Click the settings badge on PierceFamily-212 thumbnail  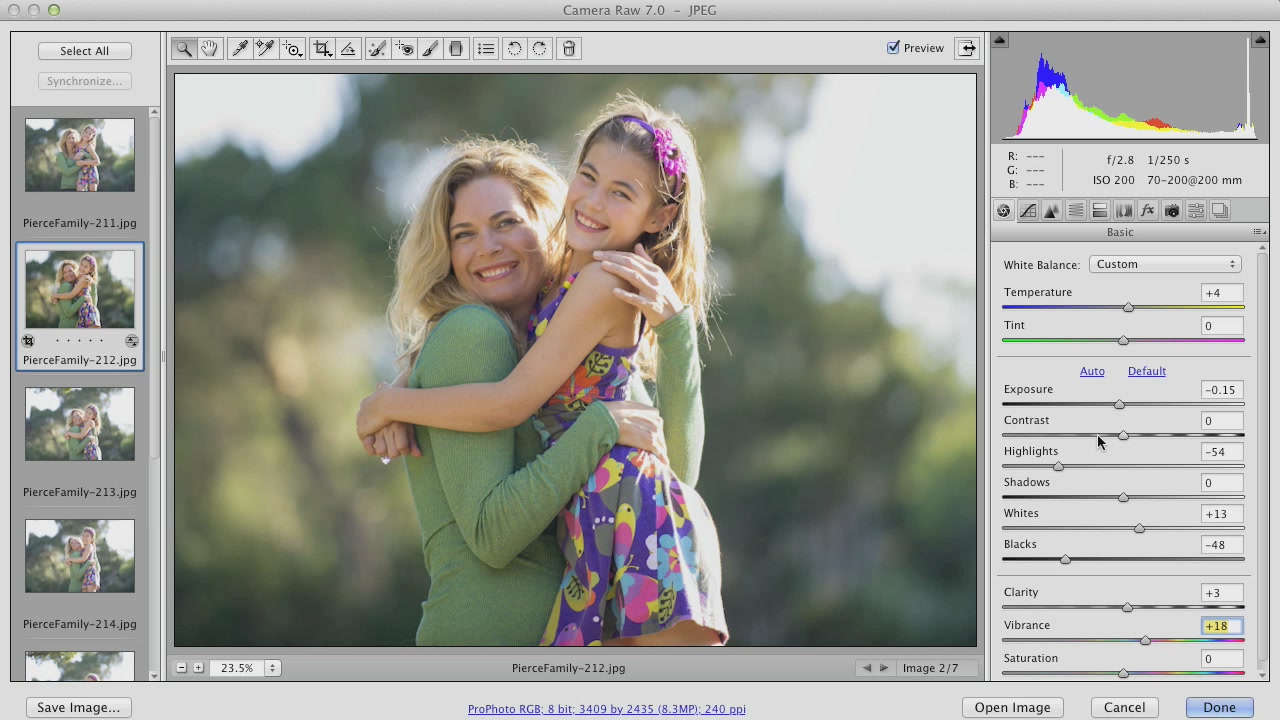(132, 341)
